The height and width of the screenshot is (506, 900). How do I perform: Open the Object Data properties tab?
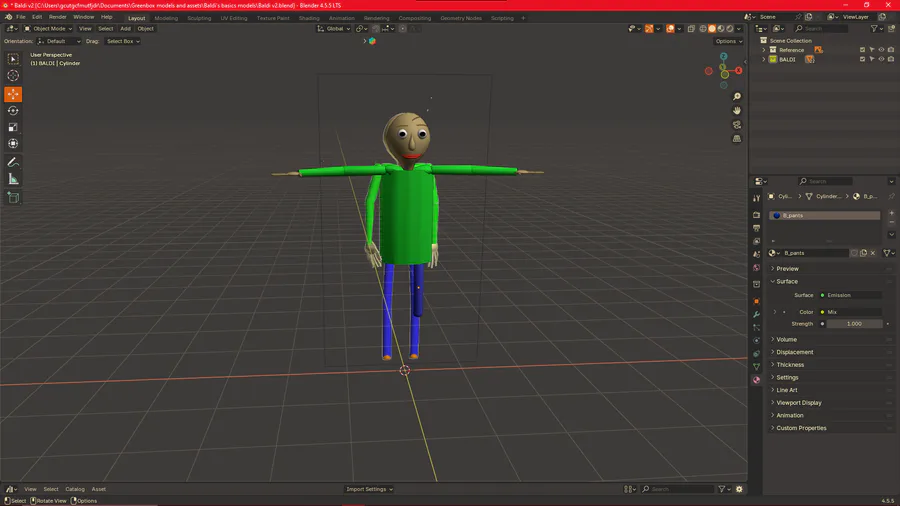[x=757, y=366]
